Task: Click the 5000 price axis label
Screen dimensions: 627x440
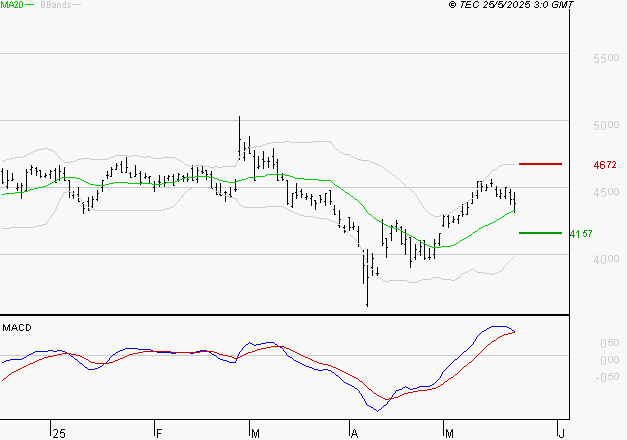Action: (x=604, y=127)
